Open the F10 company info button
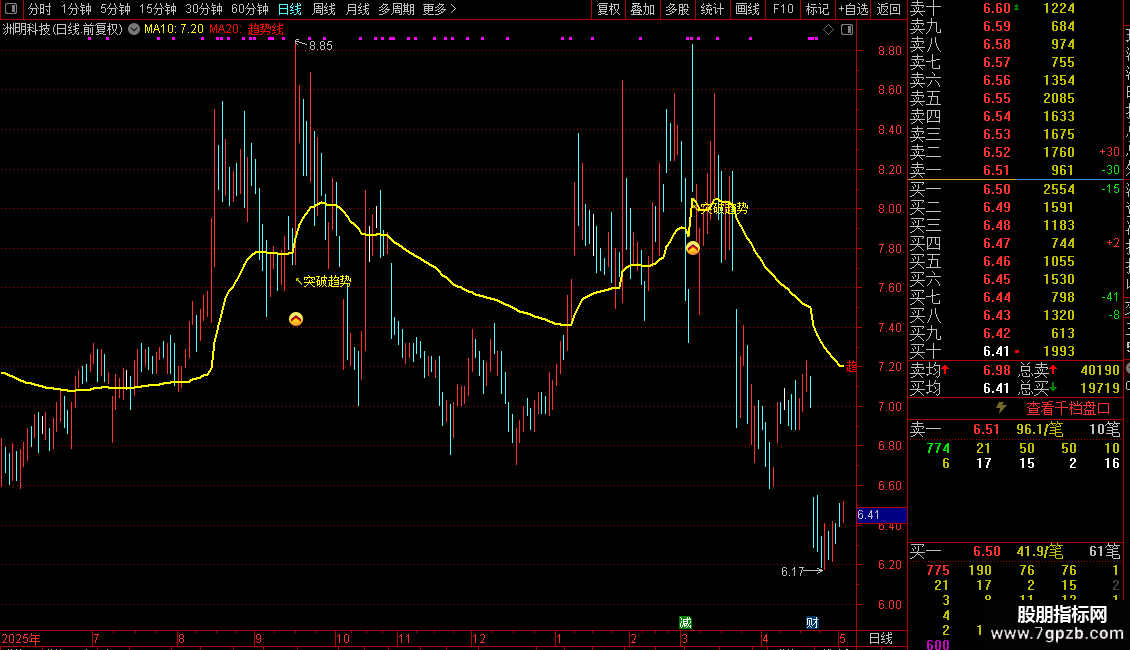This screenshot has height=650, width=1130. pyautogui.click(x=783, y=9)
